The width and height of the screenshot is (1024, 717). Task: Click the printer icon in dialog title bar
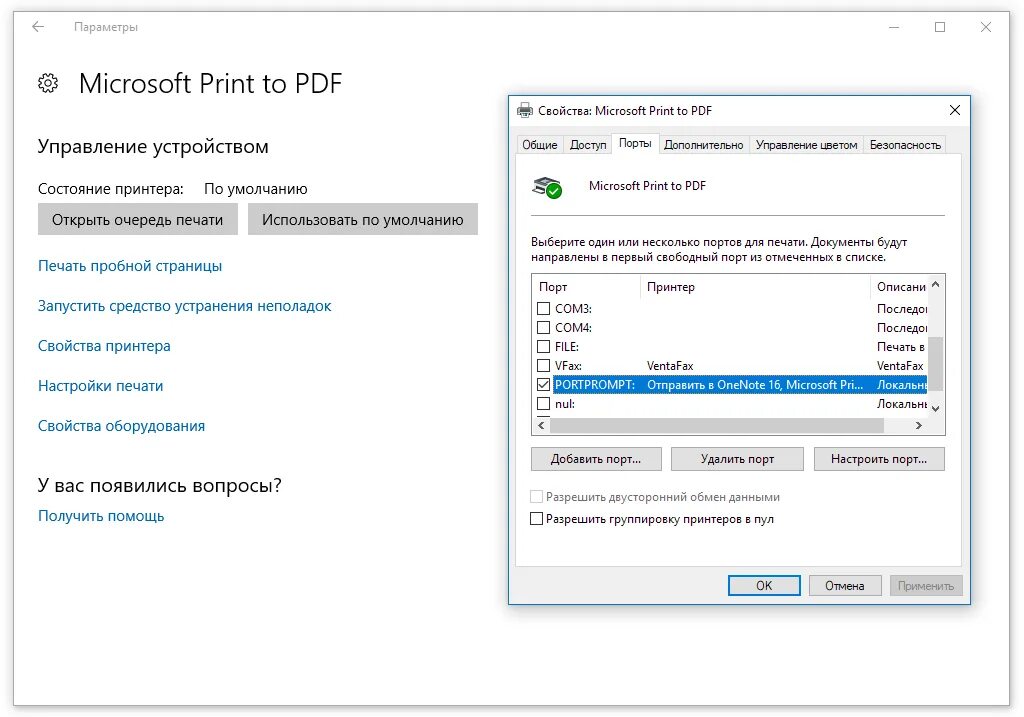click(x=524, y=110)
